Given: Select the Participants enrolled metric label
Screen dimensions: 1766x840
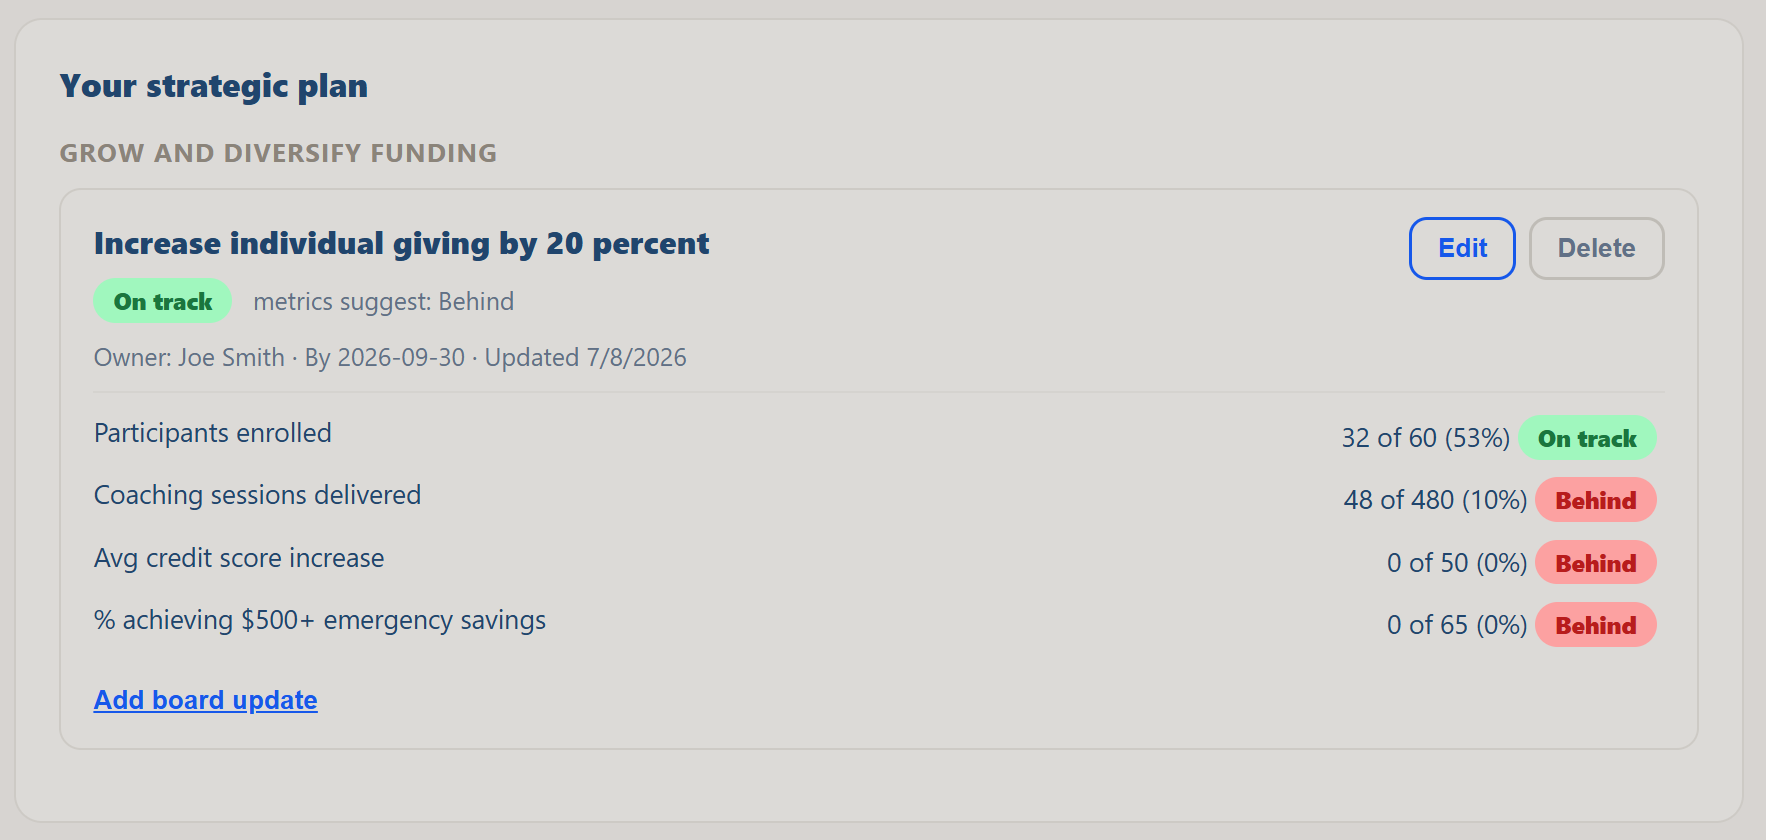Looking at the screenshot, I should (213, 433).
